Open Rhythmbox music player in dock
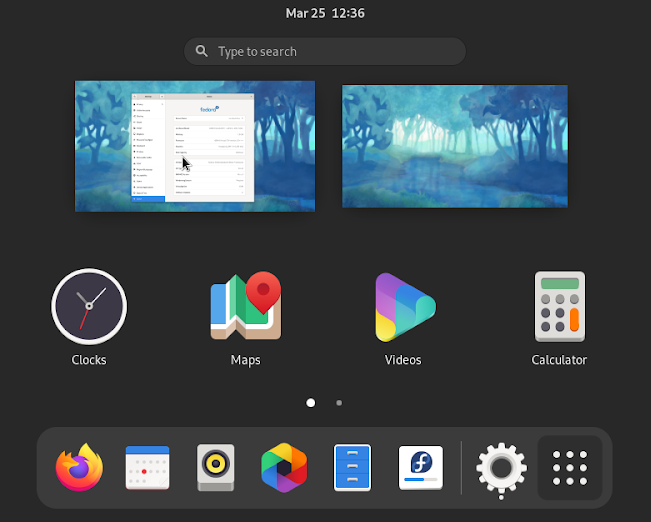Viewport: 651px width, 522px height. coord(215,468)
